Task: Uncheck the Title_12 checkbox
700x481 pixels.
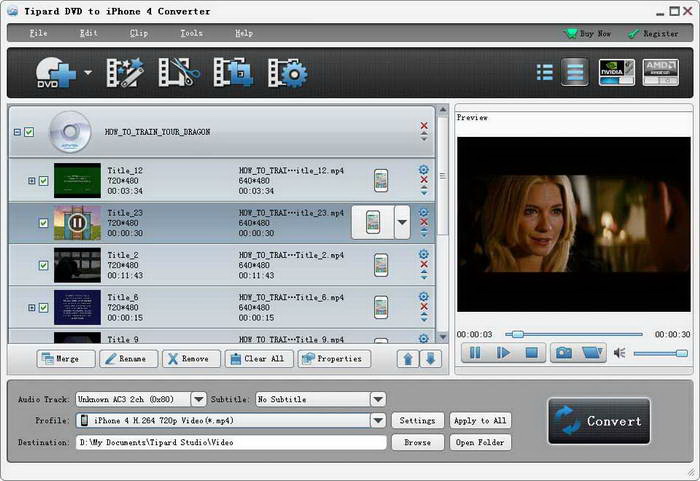Action: pos(43,181)
